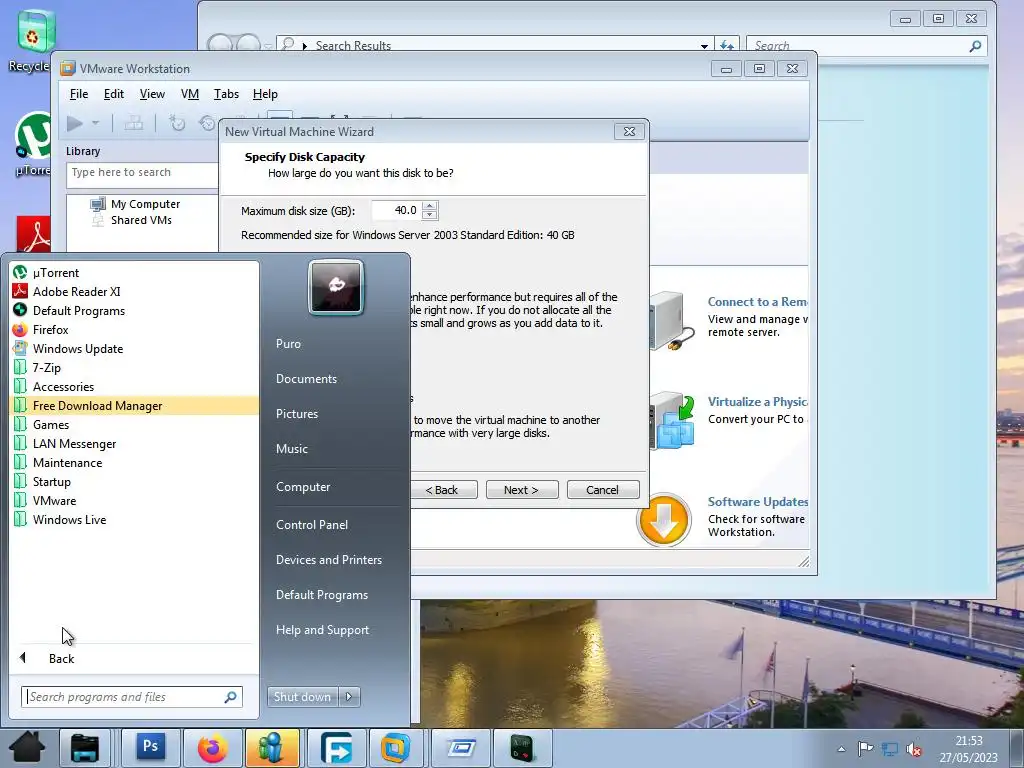Expand the Games folder
The width and height of the screenshot is (1024, 768).
(x=135, y=424)
